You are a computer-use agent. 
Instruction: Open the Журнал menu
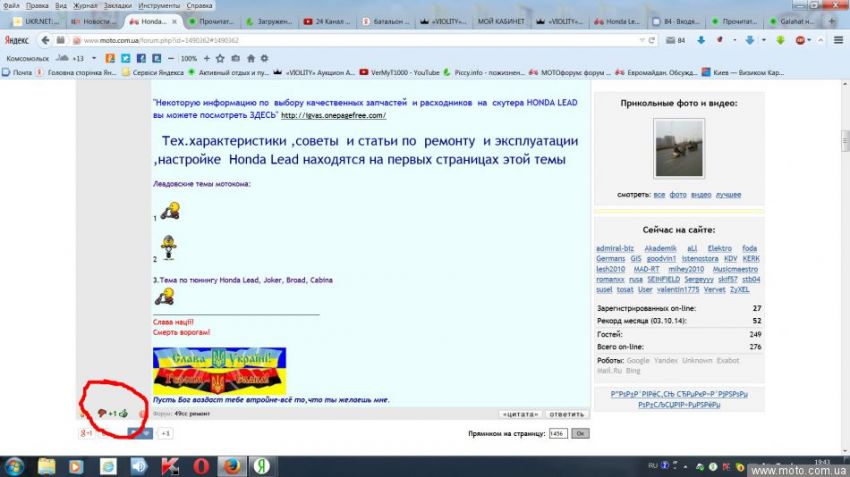[85, 5]
